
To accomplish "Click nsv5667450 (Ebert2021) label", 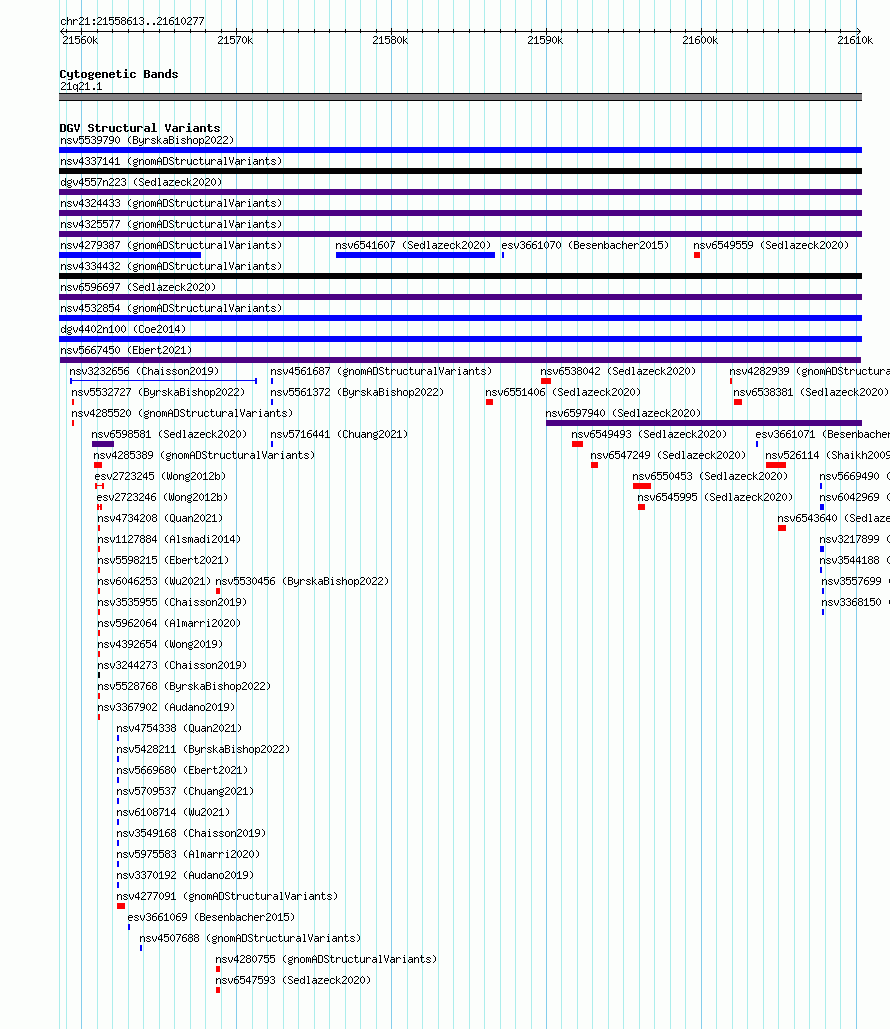I will [126, 350].
